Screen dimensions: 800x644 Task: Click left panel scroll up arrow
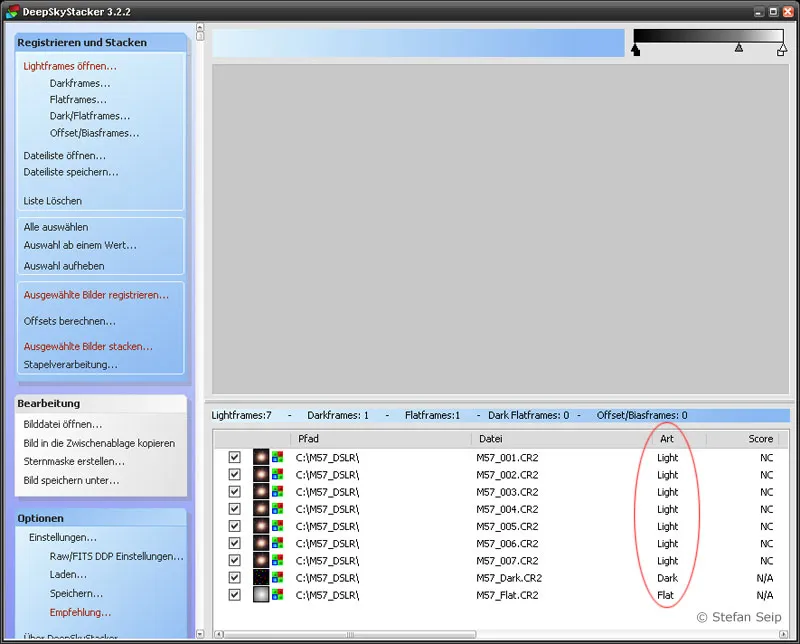[x=200, y=27]
